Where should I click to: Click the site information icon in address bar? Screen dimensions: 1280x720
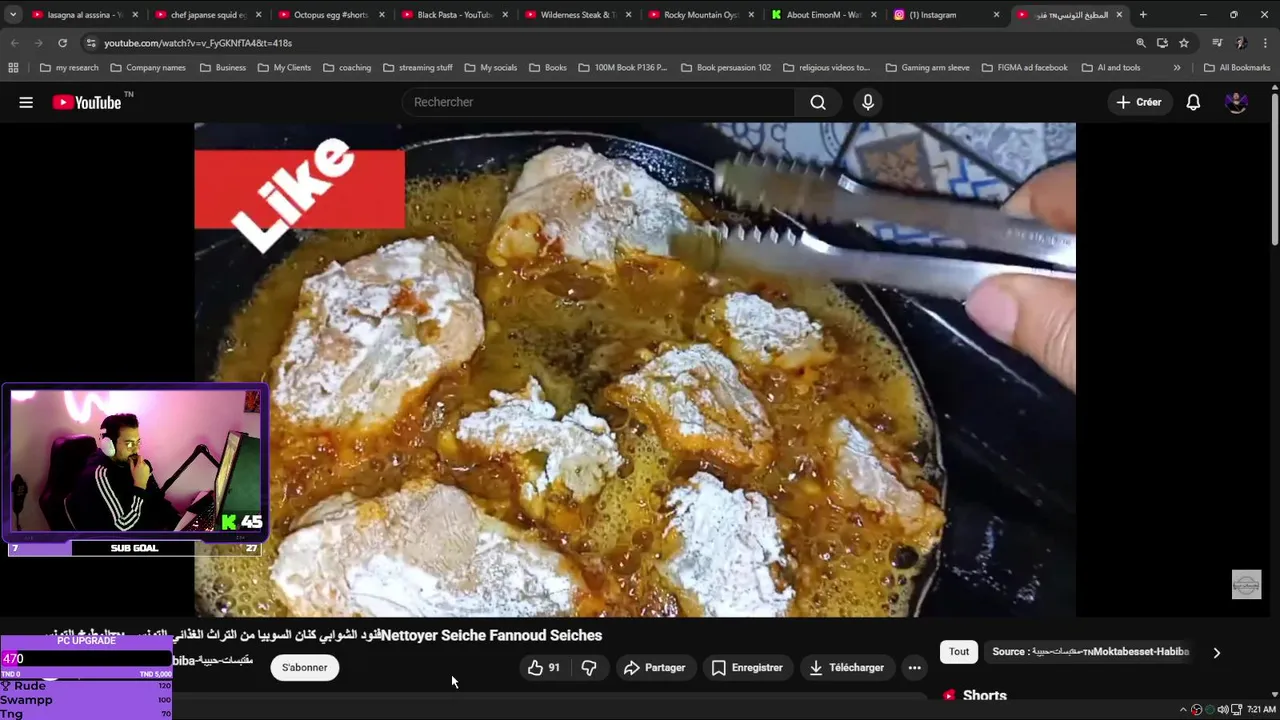(91, 43)
